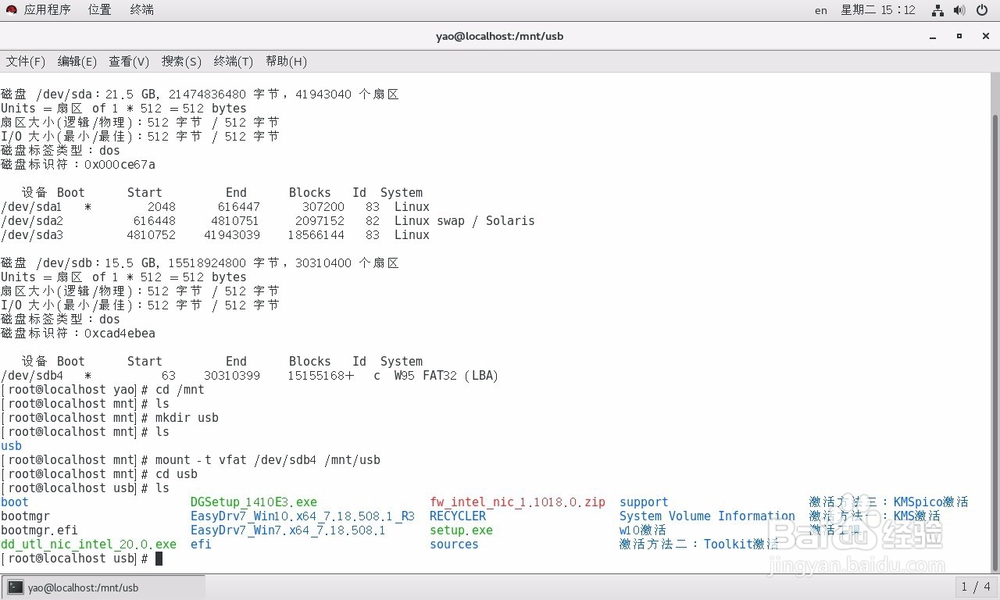Click the terminal icon in taskbar
The height and width of the screenshot is (600, 1000).
pyautogui.click(x=16, y=587)
